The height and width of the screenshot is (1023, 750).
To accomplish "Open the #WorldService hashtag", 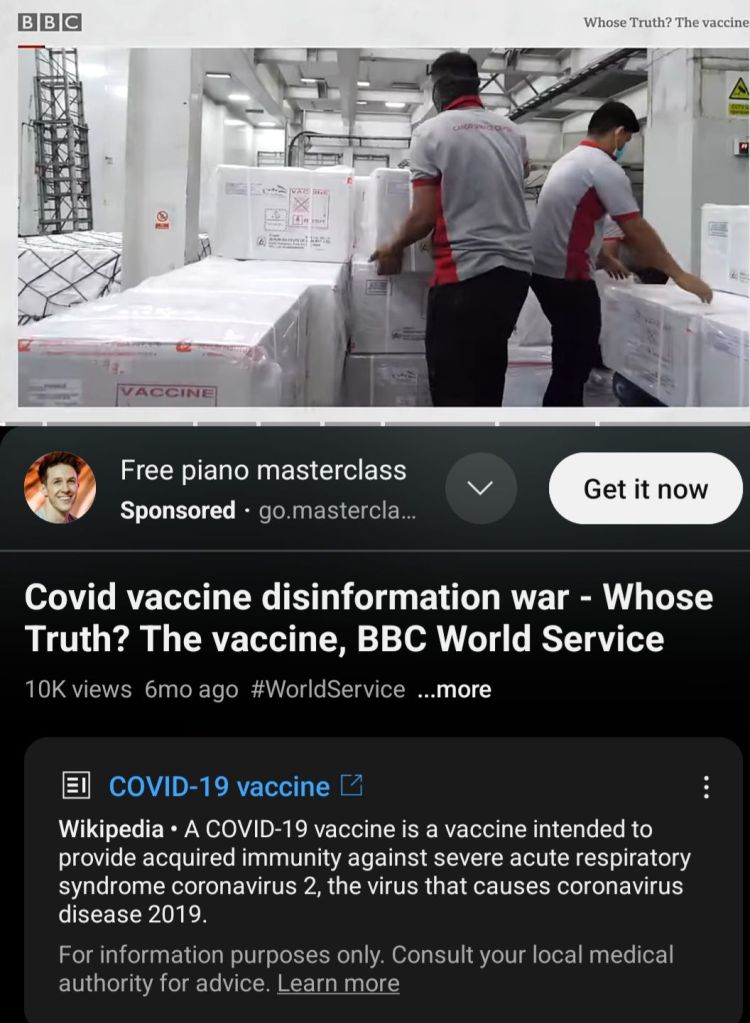I will pos(327,689).
